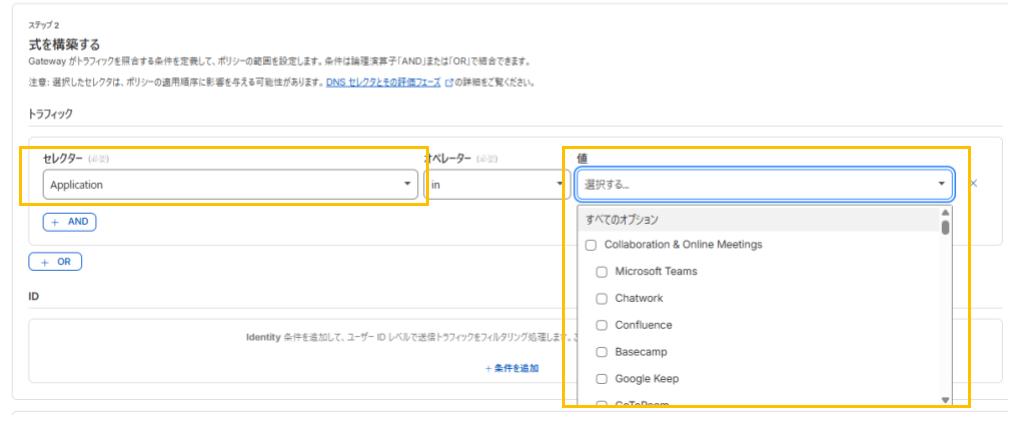Check the Basecamp option
1019x436 pixels.
coord(601,352)
